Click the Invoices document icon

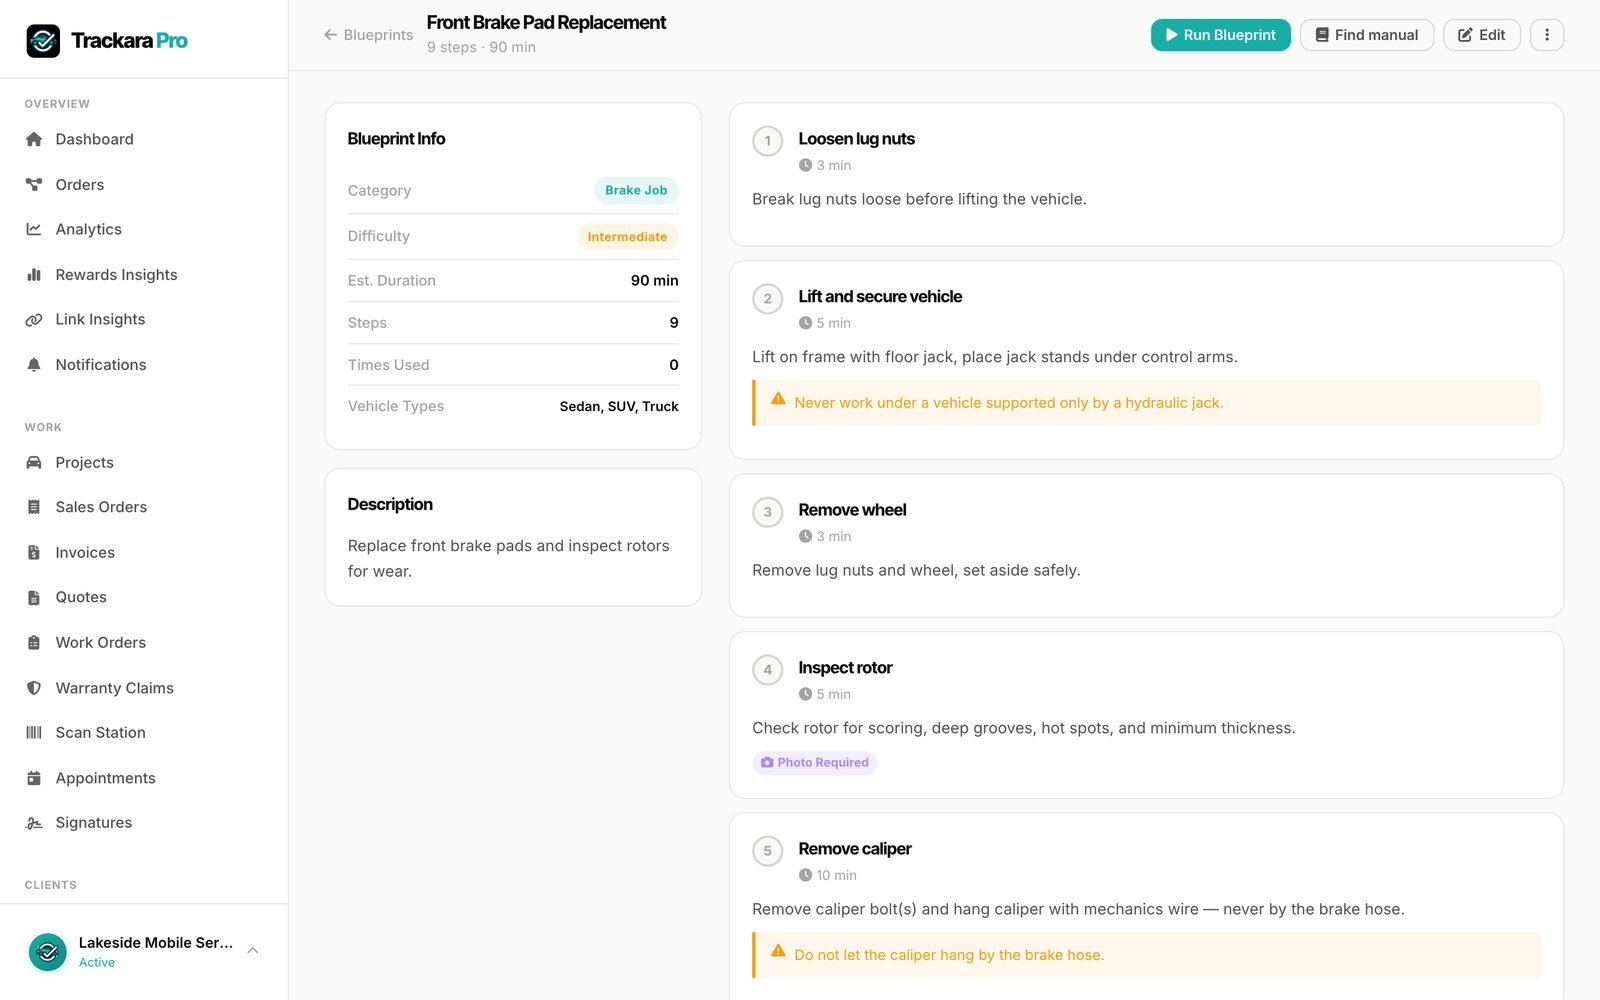(x=34, y=552)
